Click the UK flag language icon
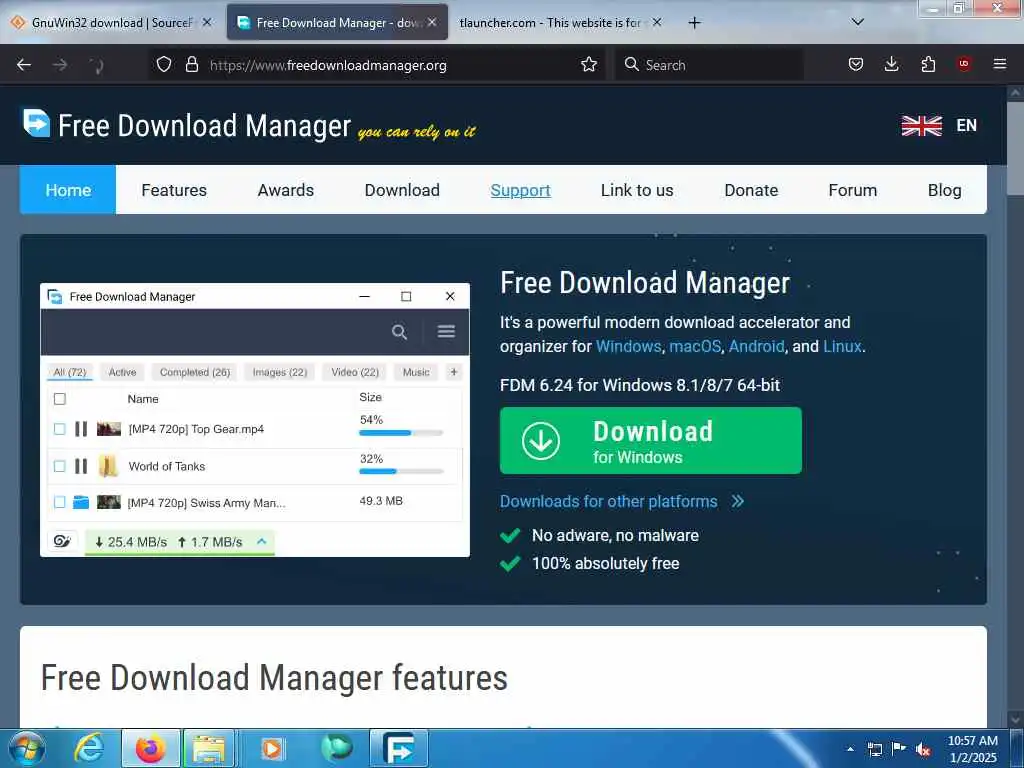Screen dimensions: 1024x768 coord(921,125)
